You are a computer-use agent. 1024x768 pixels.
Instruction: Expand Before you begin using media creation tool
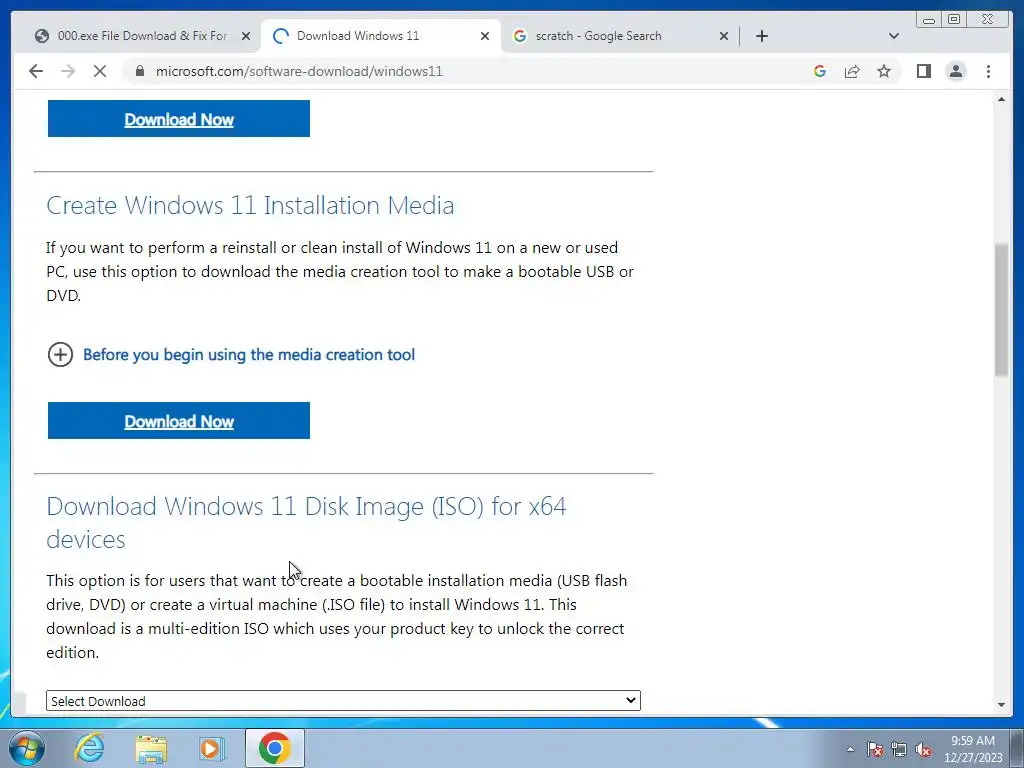[x=249, y=355]
